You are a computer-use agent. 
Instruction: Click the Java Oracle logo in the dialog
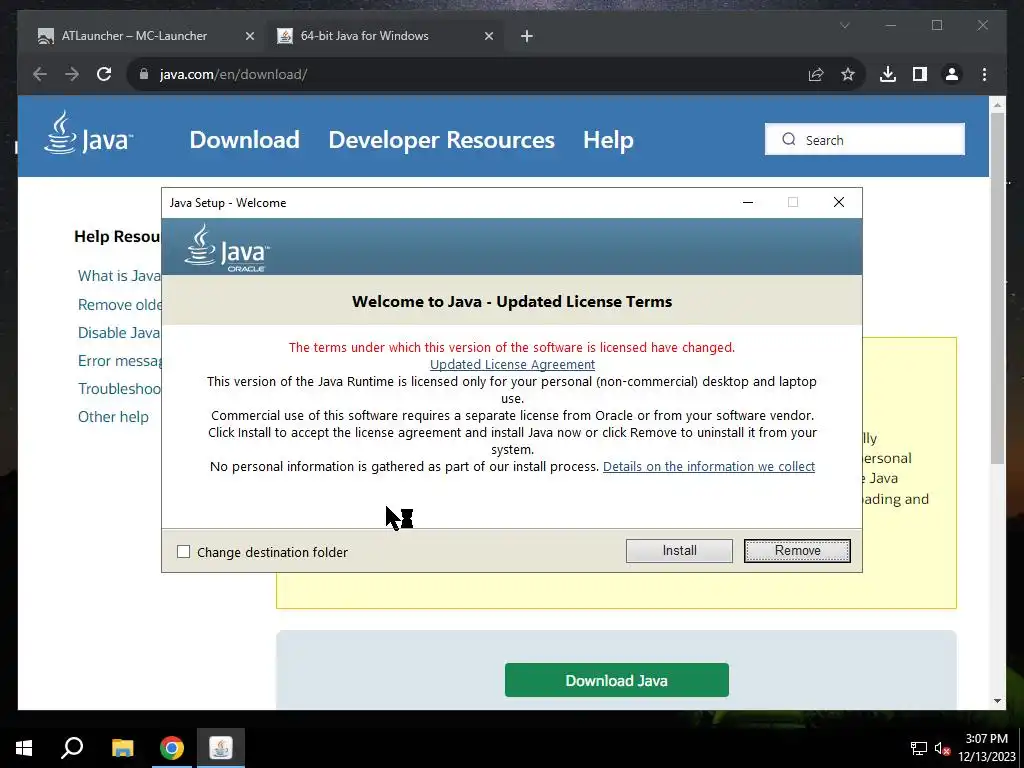(226, 248)
